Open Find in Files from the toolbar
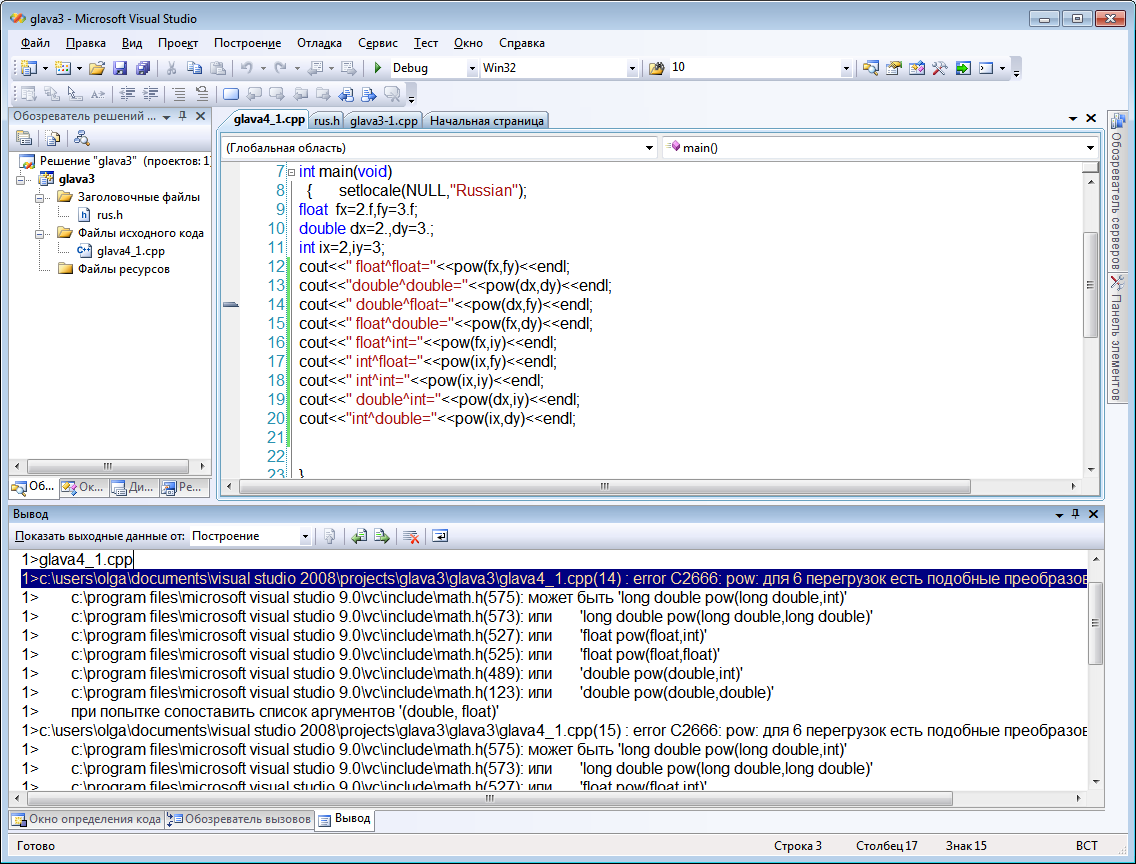The image size is (1136, 864). tap(656, 68)
